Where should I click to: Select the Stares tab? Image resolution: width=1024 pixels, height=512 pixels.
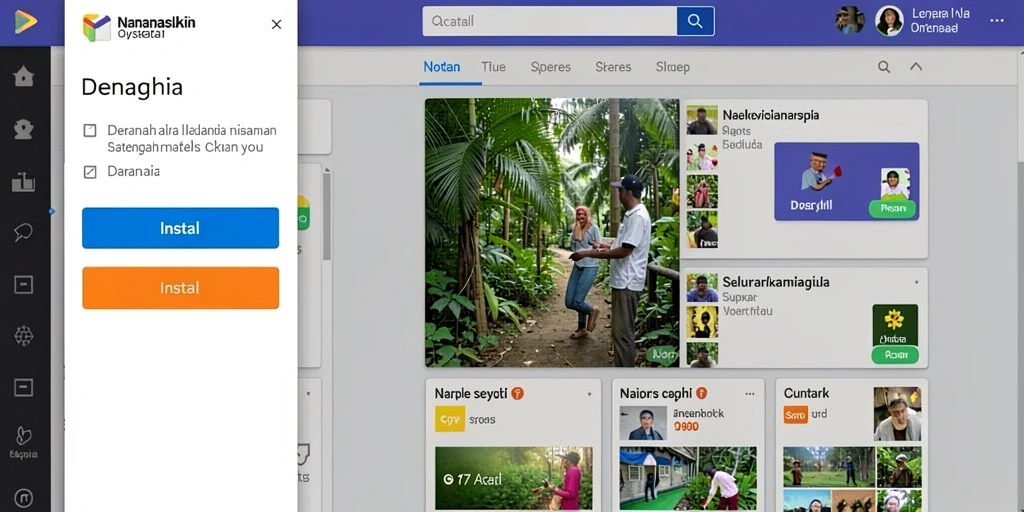[x=613, y=67]
